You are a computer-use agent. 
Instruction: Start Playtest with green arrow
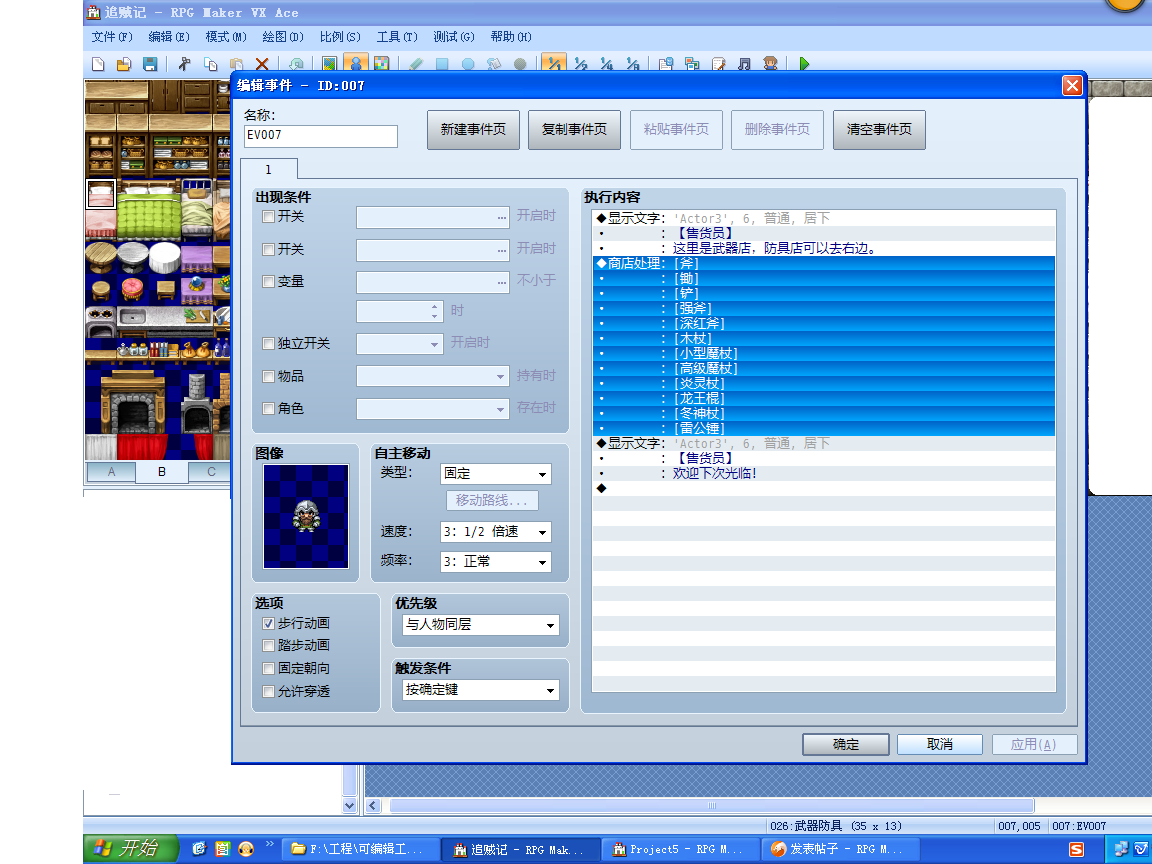tap(804, 64)
